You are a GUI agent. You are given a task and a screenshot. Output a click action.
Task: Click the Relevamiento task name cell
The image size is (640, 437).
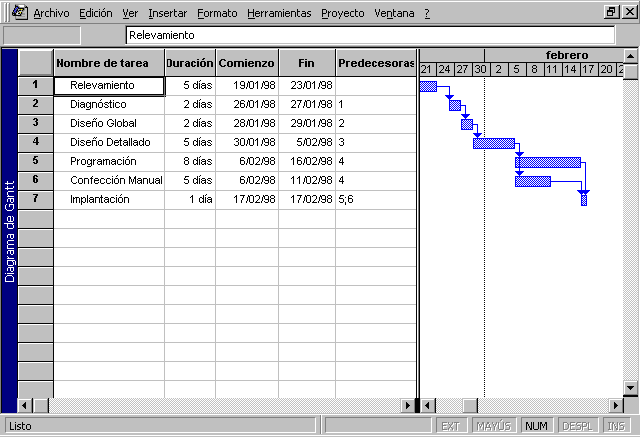[109, 86]
